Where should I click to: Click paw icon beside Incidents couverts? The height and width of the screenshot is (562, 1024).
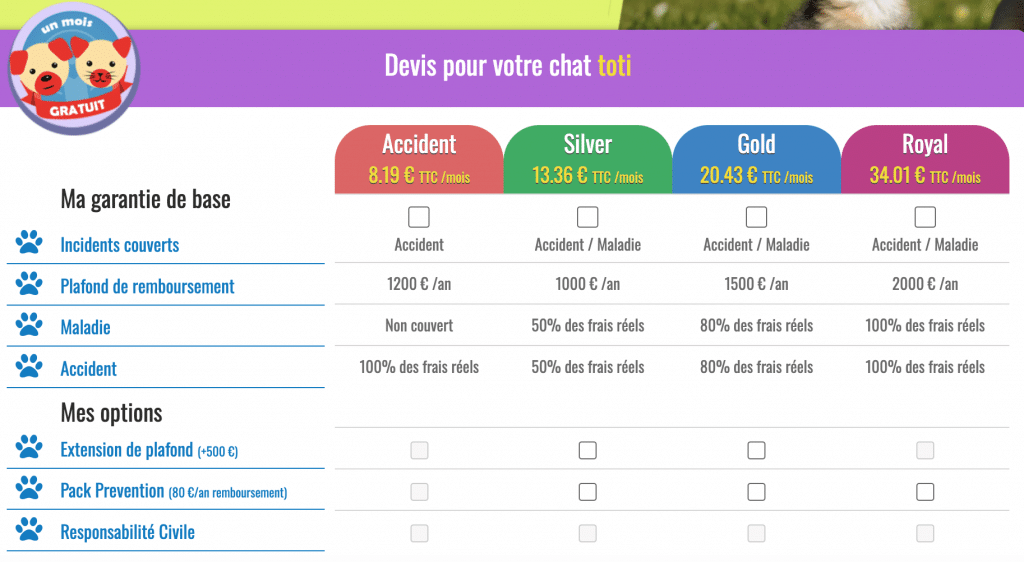(29, 243)
